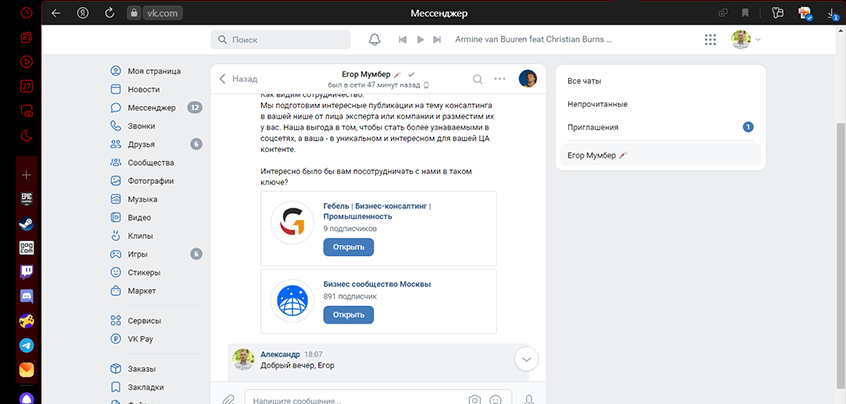Click the Маркет bag icon
The width and height of the screenshot is (846, 404).
[x=115, y=291]
